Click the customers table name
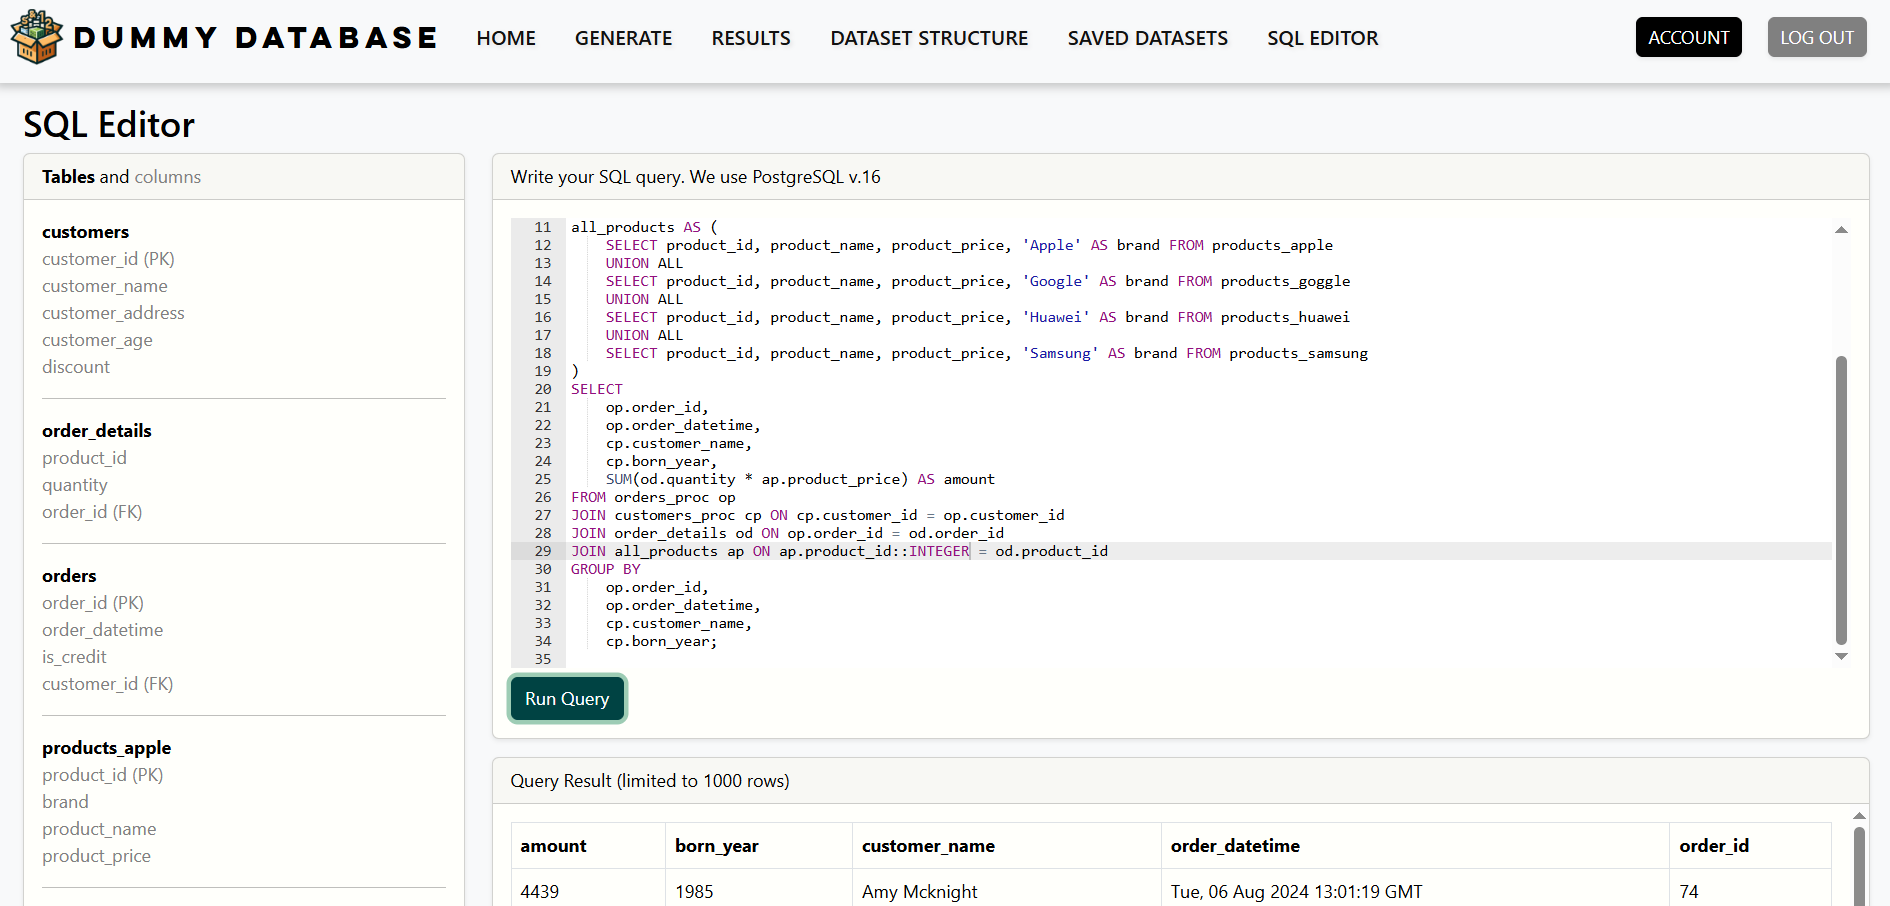 85,232
